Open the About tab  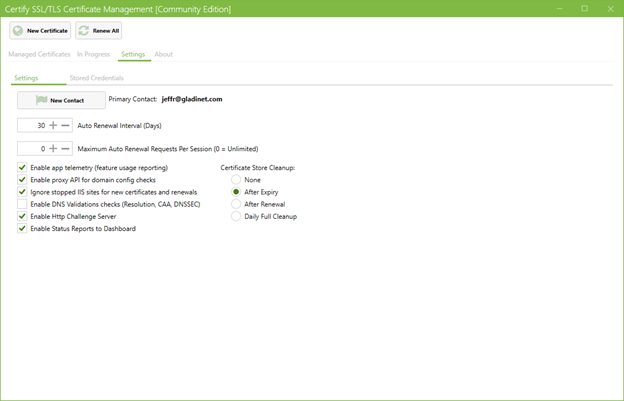[164, 54]
